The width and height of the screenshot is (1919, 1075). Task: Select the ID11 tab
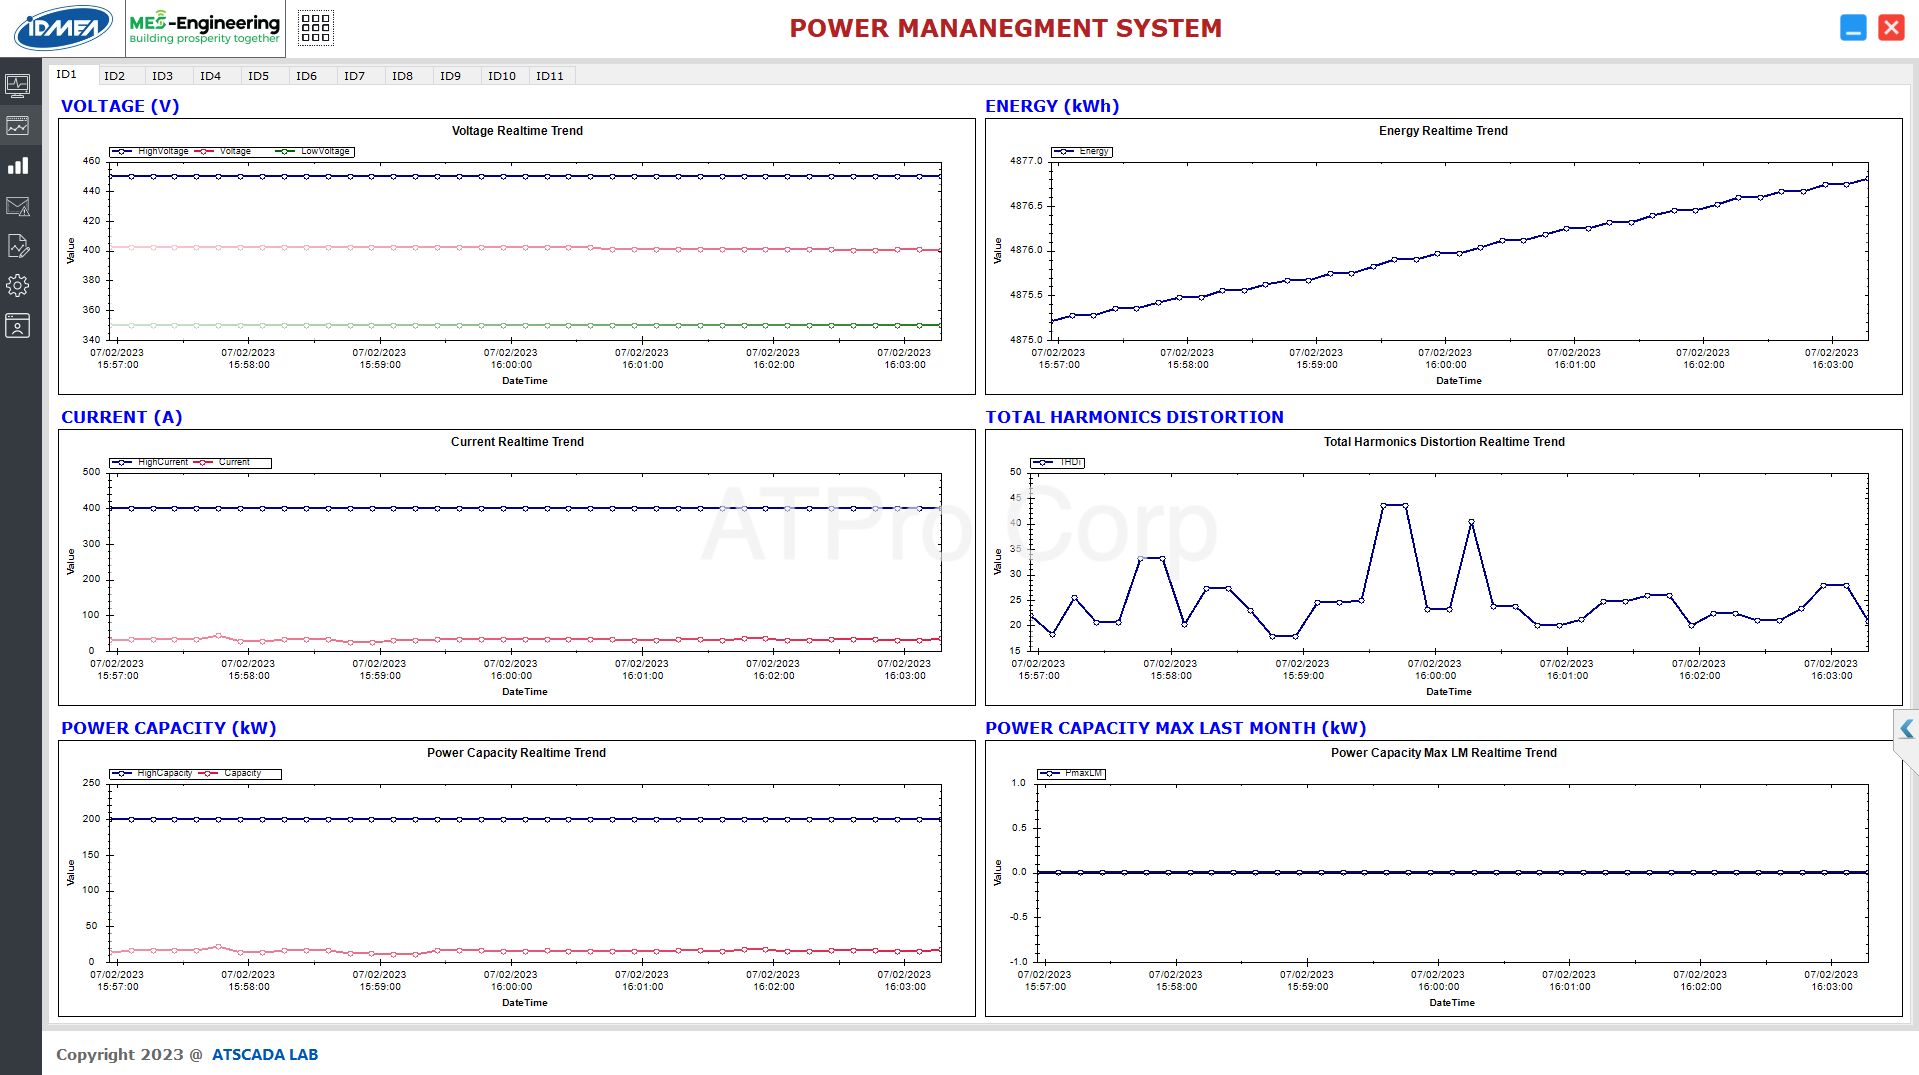click(x=550, y=76)
